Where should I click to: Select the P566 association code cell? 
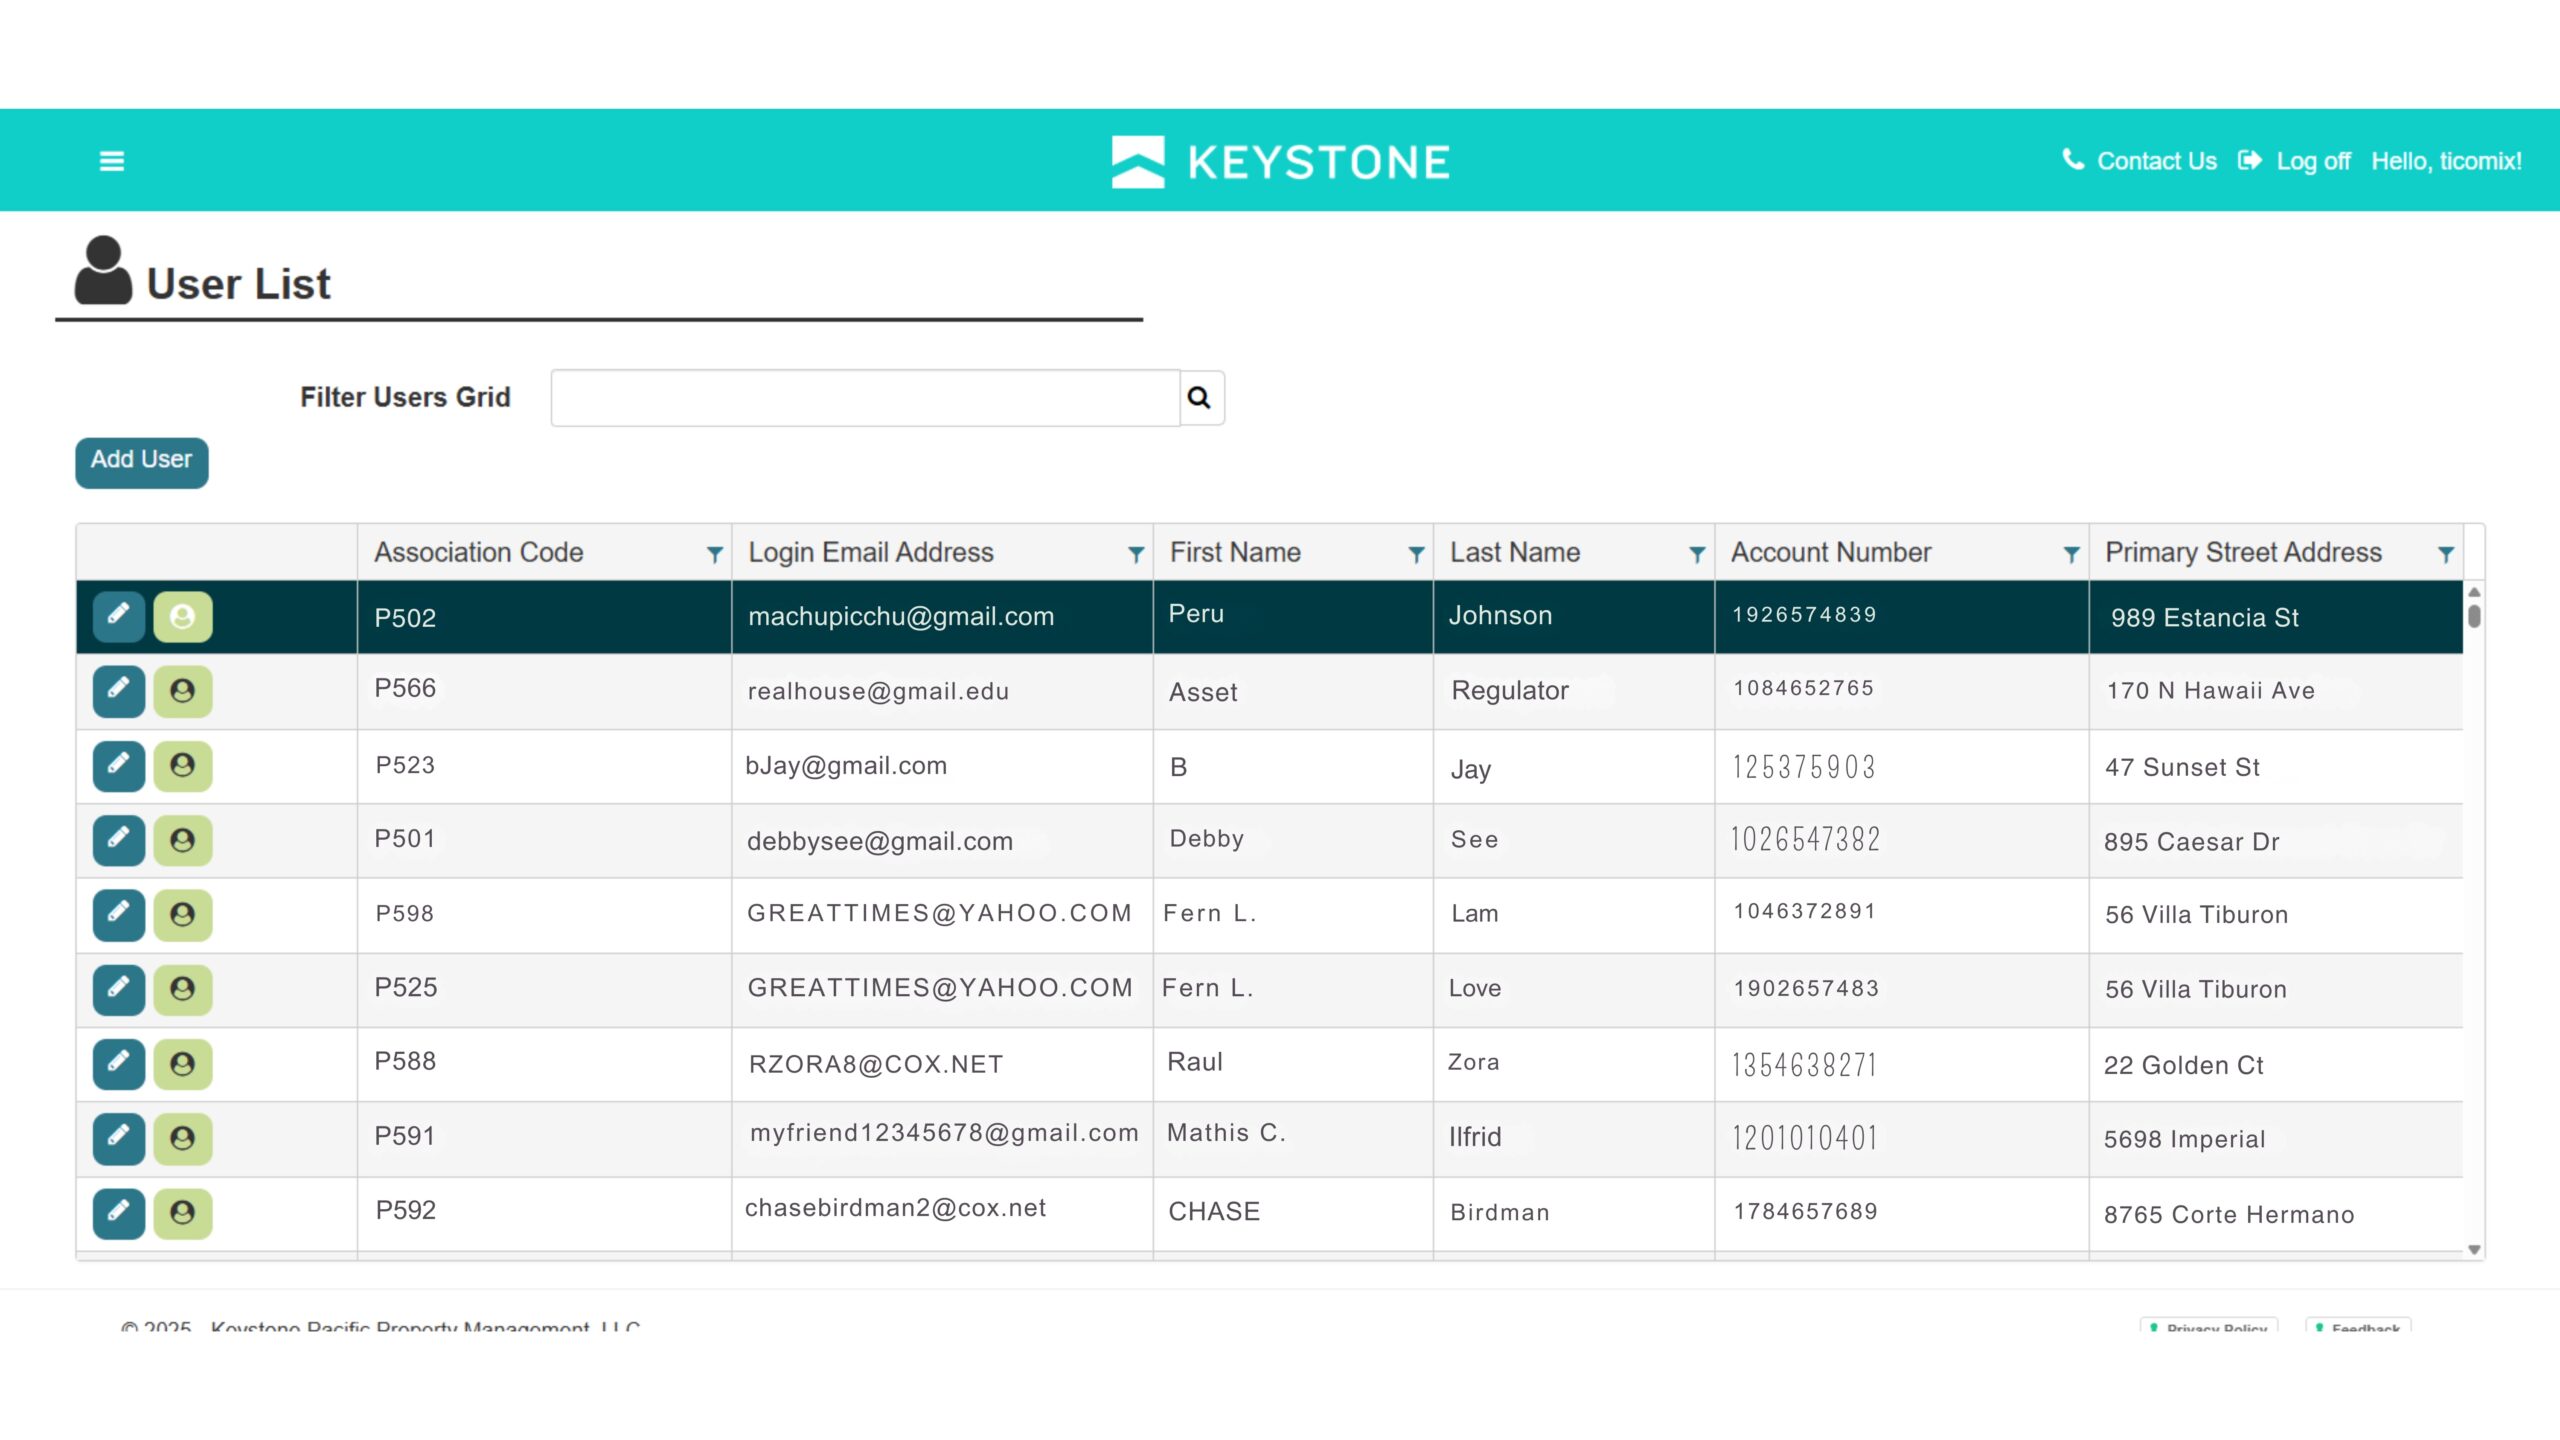(x=544, y=691)
